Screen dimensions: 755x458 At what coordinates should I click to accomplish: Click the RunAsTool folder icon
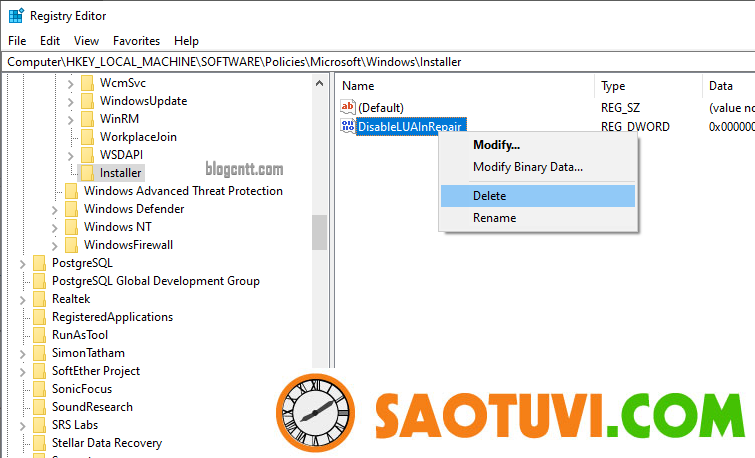[x=39, y=335]
